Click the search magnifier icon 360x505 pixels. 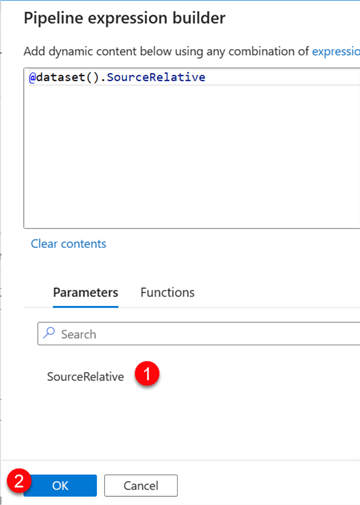click(x=49, y=333)
